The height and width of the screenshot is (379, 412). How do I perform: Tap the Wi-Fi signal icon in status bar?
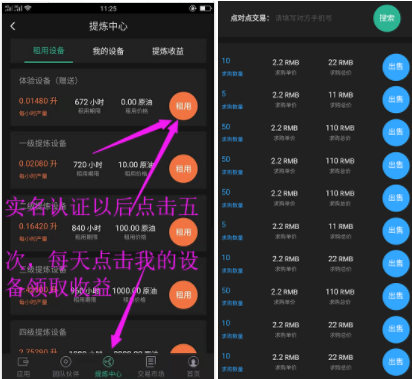coord(27,8)
